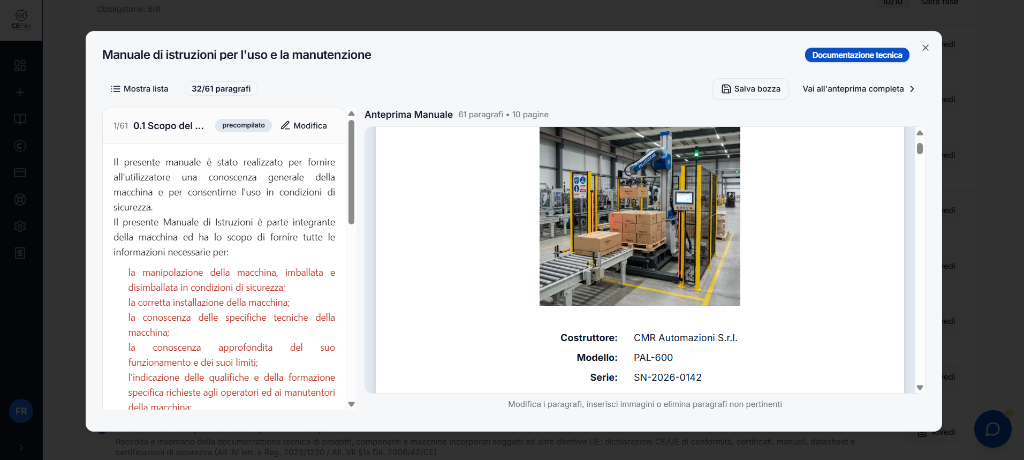Click paragraph Il presente Manuale di Istruzioni è parte
1024x460 pixels.
click(x=224, y=237)
